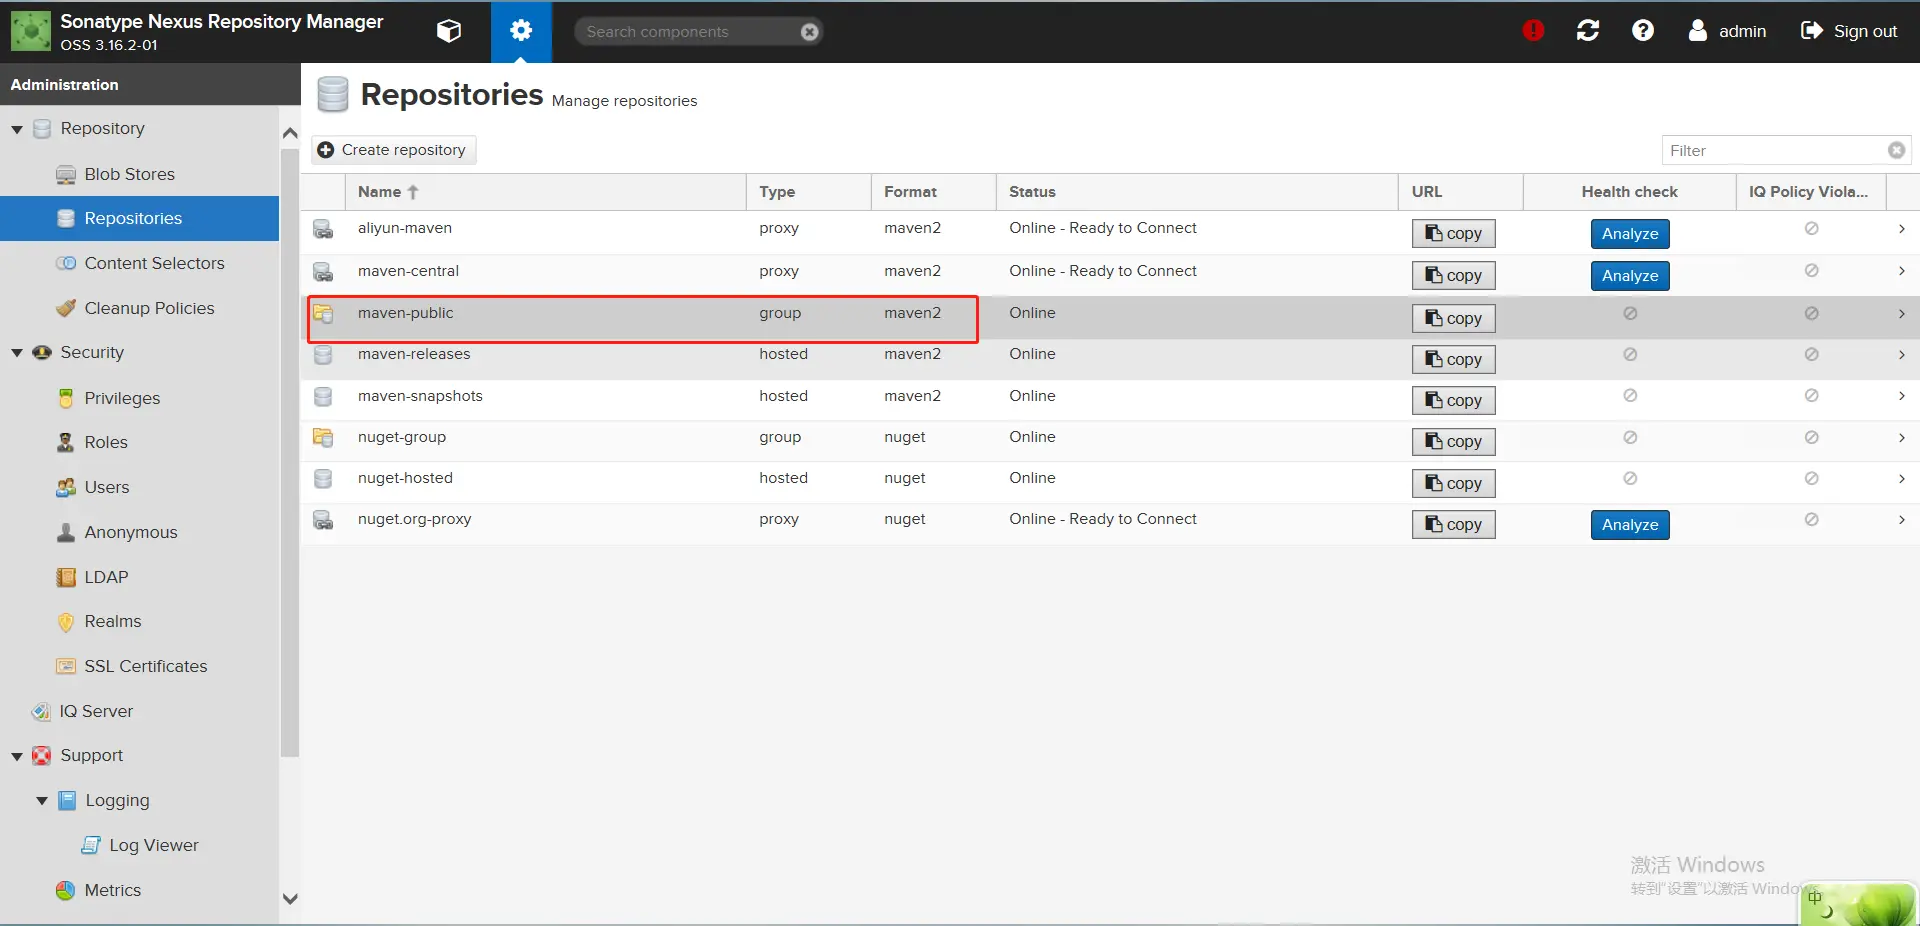Open maven-snapshots row chevron arrow

1901,396
